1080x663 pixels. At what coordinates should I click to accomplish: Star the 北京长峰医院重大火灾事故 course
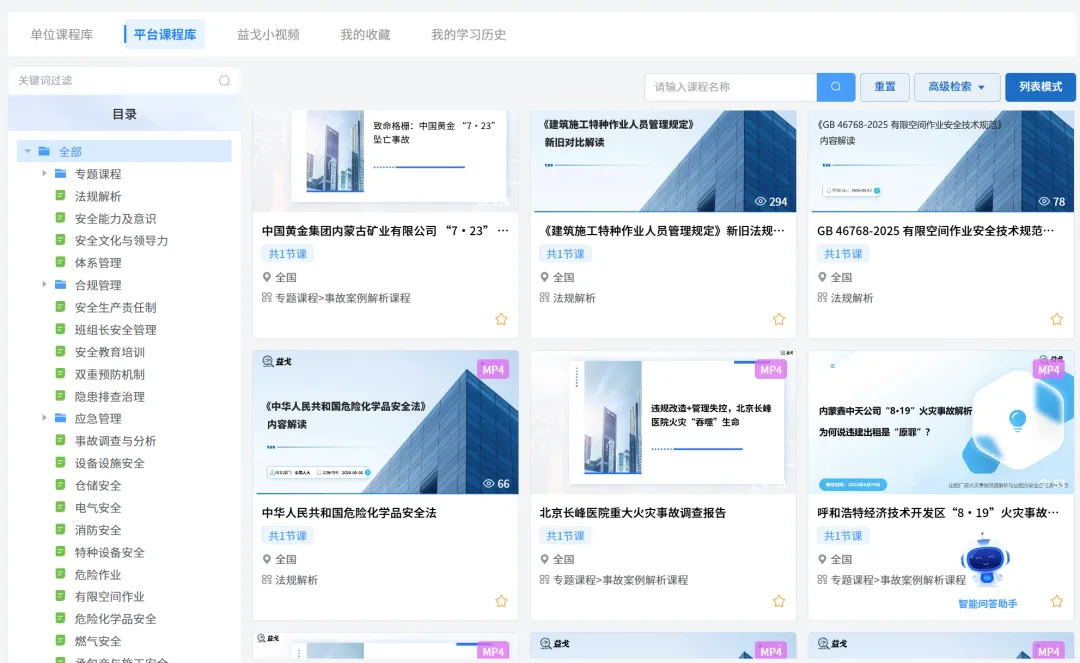[779, 602]
